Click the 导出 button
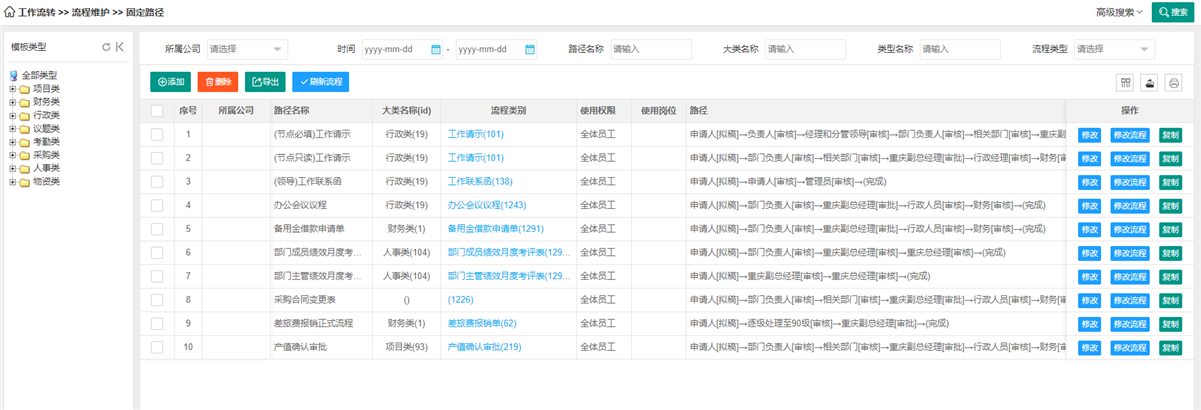This screenshot has width=1201, height=410. click(265, 82)
